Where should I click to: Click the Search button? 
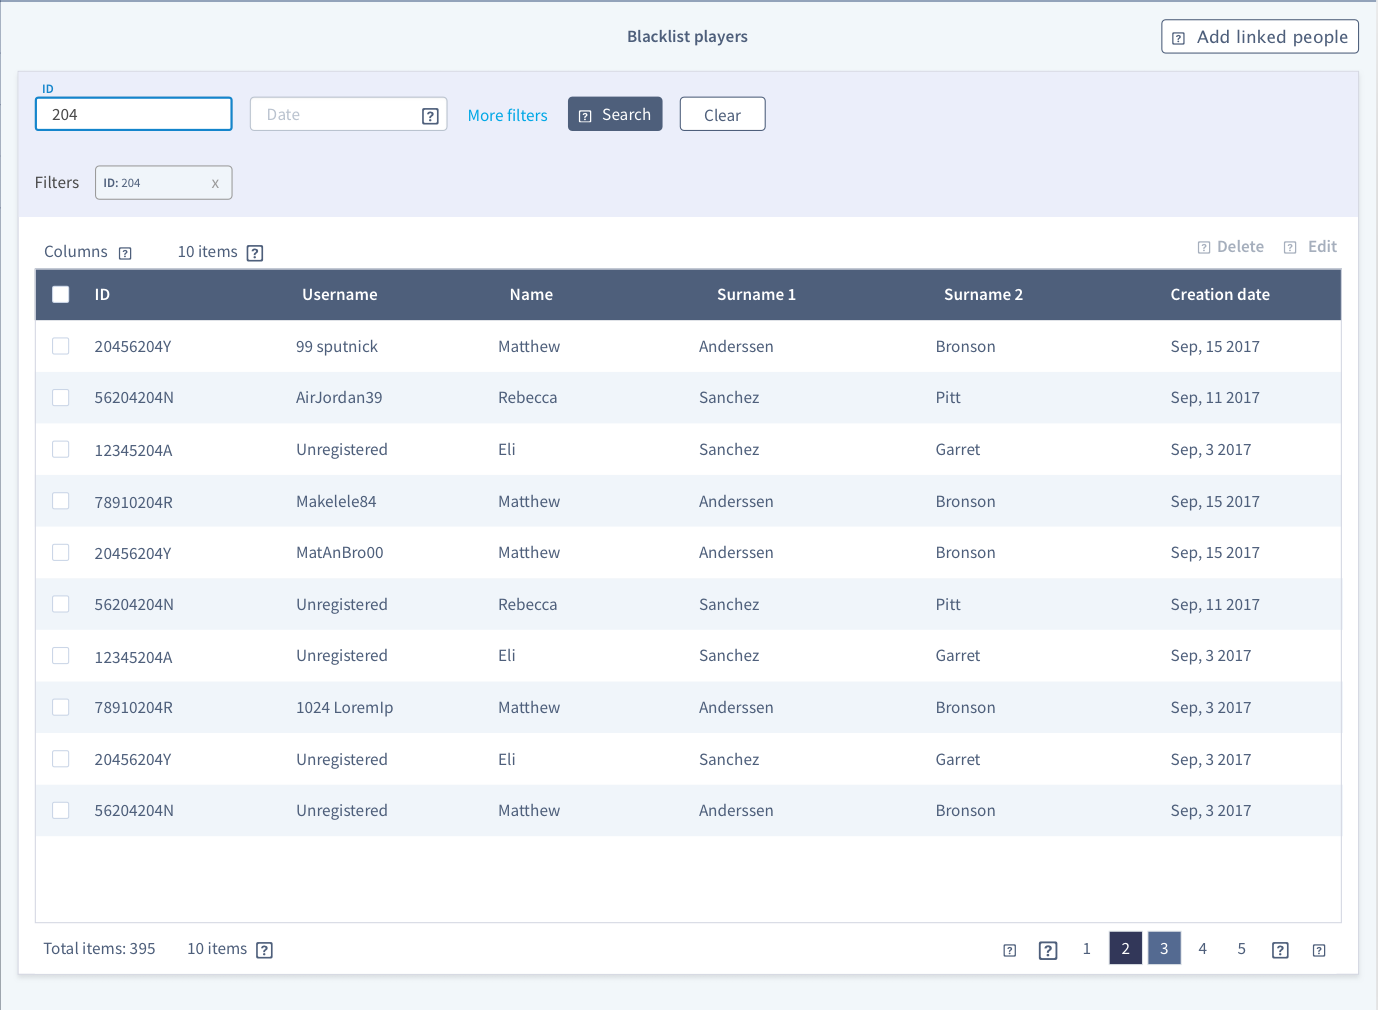click(615, 114)
